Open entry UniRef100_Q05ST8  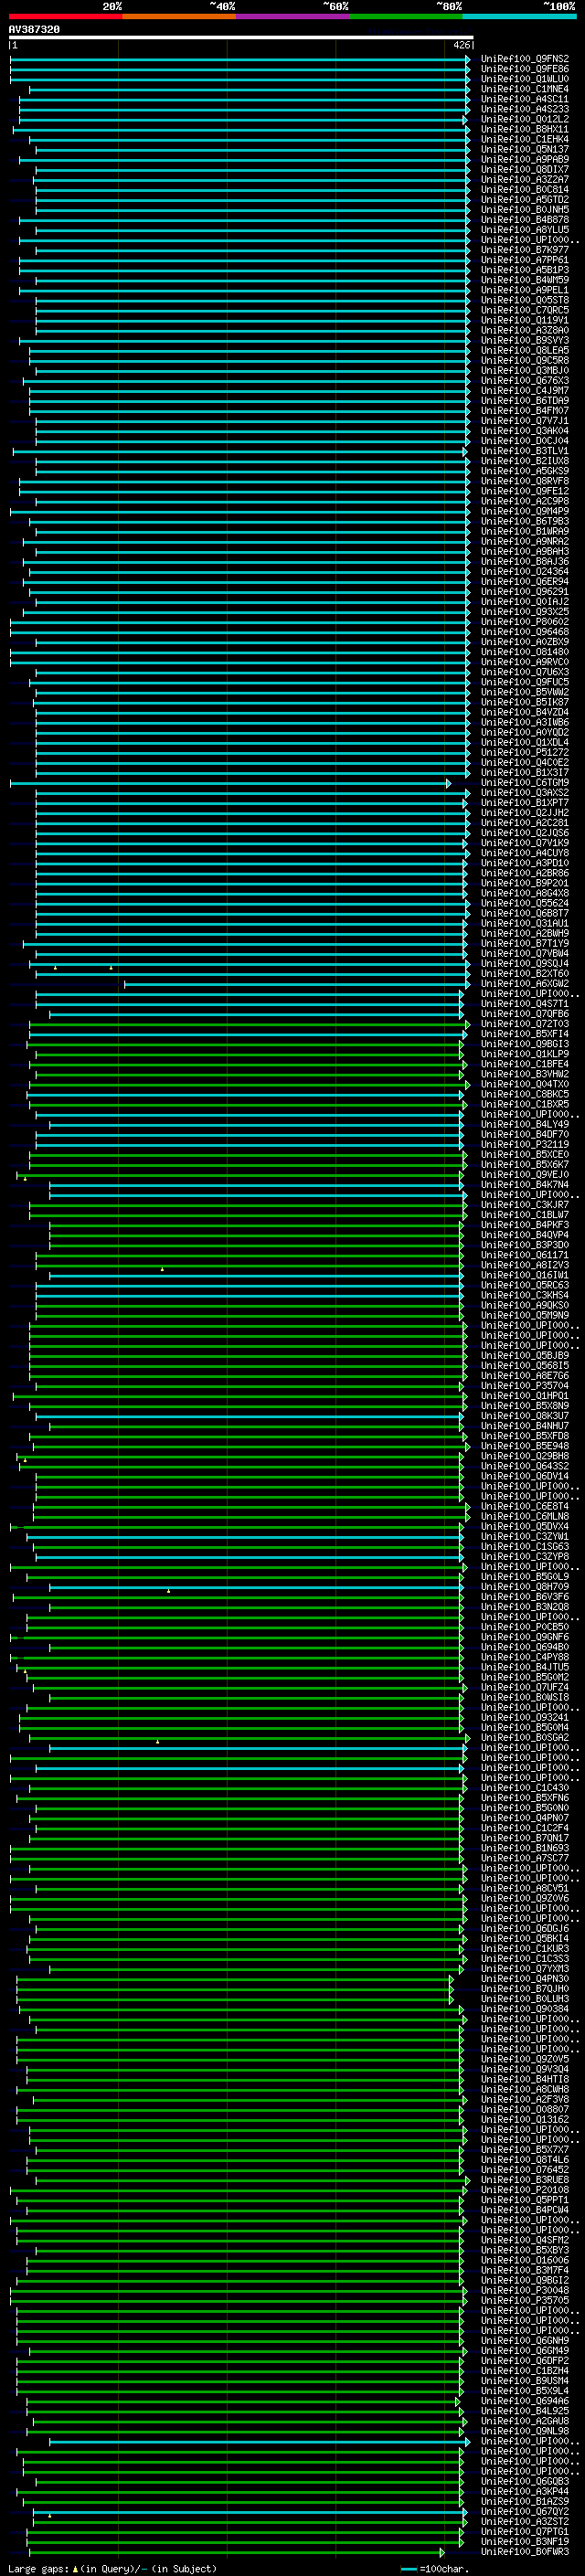pos(525,300)
